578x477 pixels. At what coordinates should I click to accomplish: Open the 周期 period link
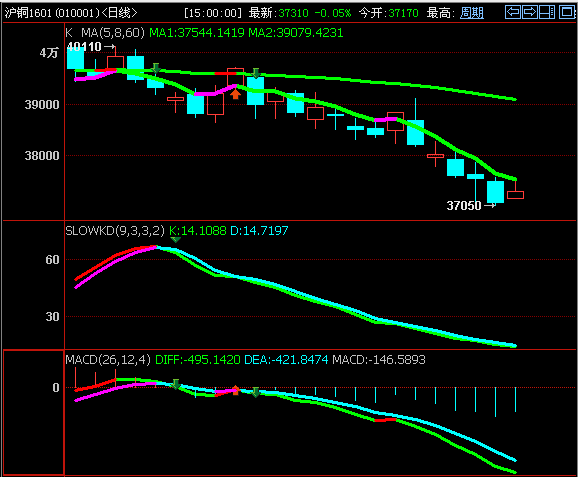point(472,13)
